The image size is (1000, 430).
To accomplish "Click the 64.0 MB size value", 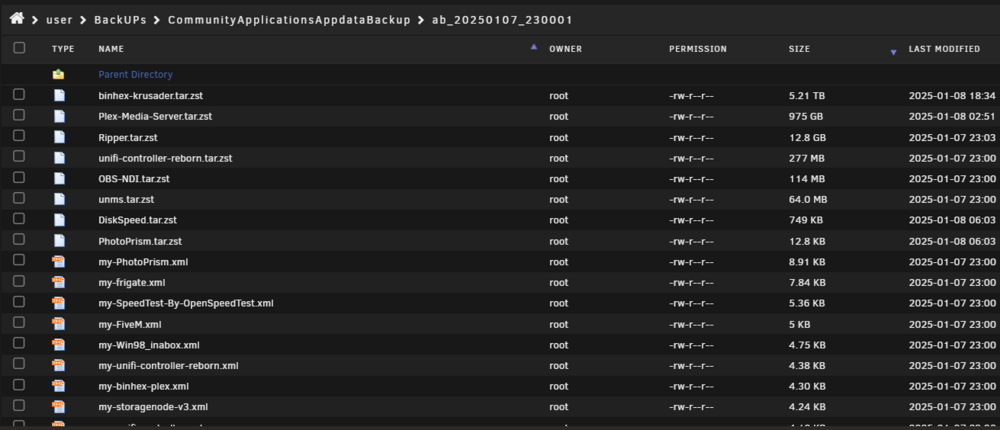I will pos(808,200).
